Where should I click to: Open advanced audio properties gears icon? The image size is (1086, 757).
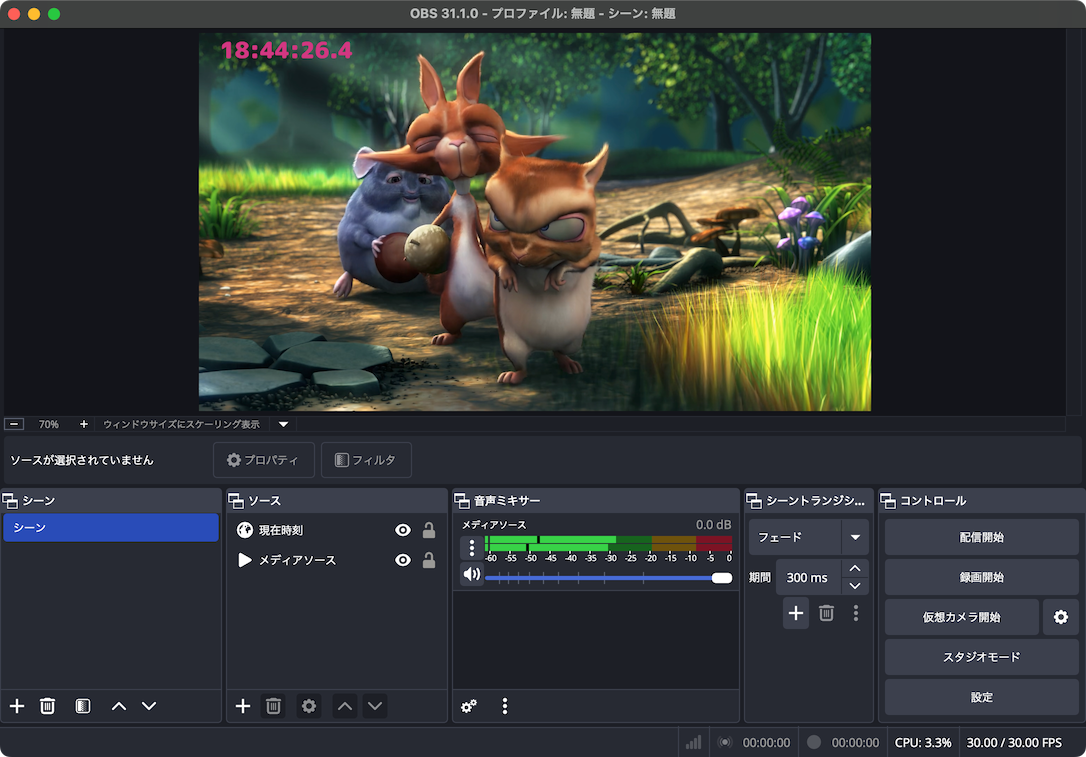click(469, 706)
